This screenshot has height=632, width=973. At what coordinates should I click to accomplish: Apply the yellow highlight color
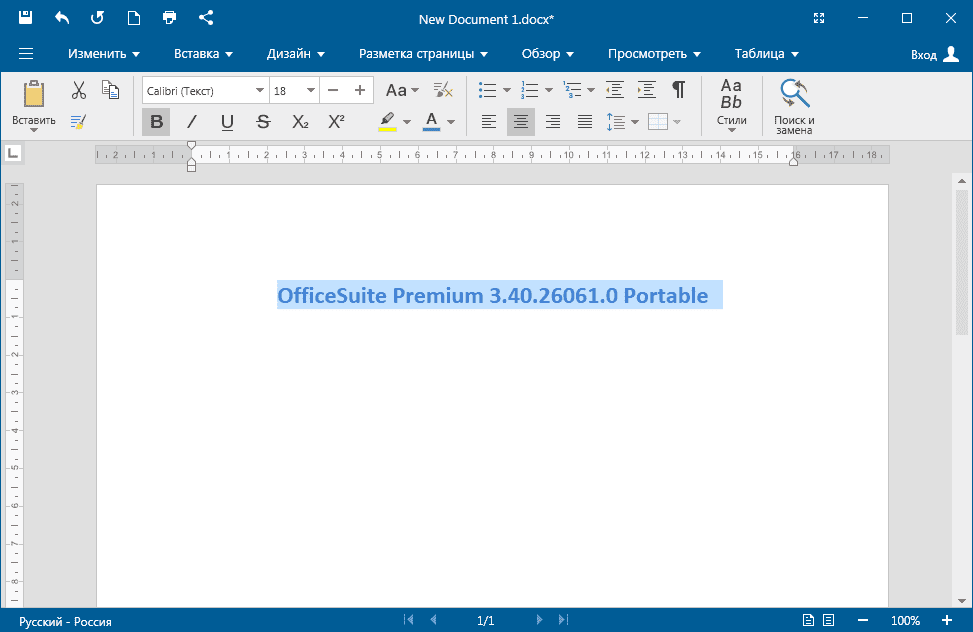[x=387, y=122]
